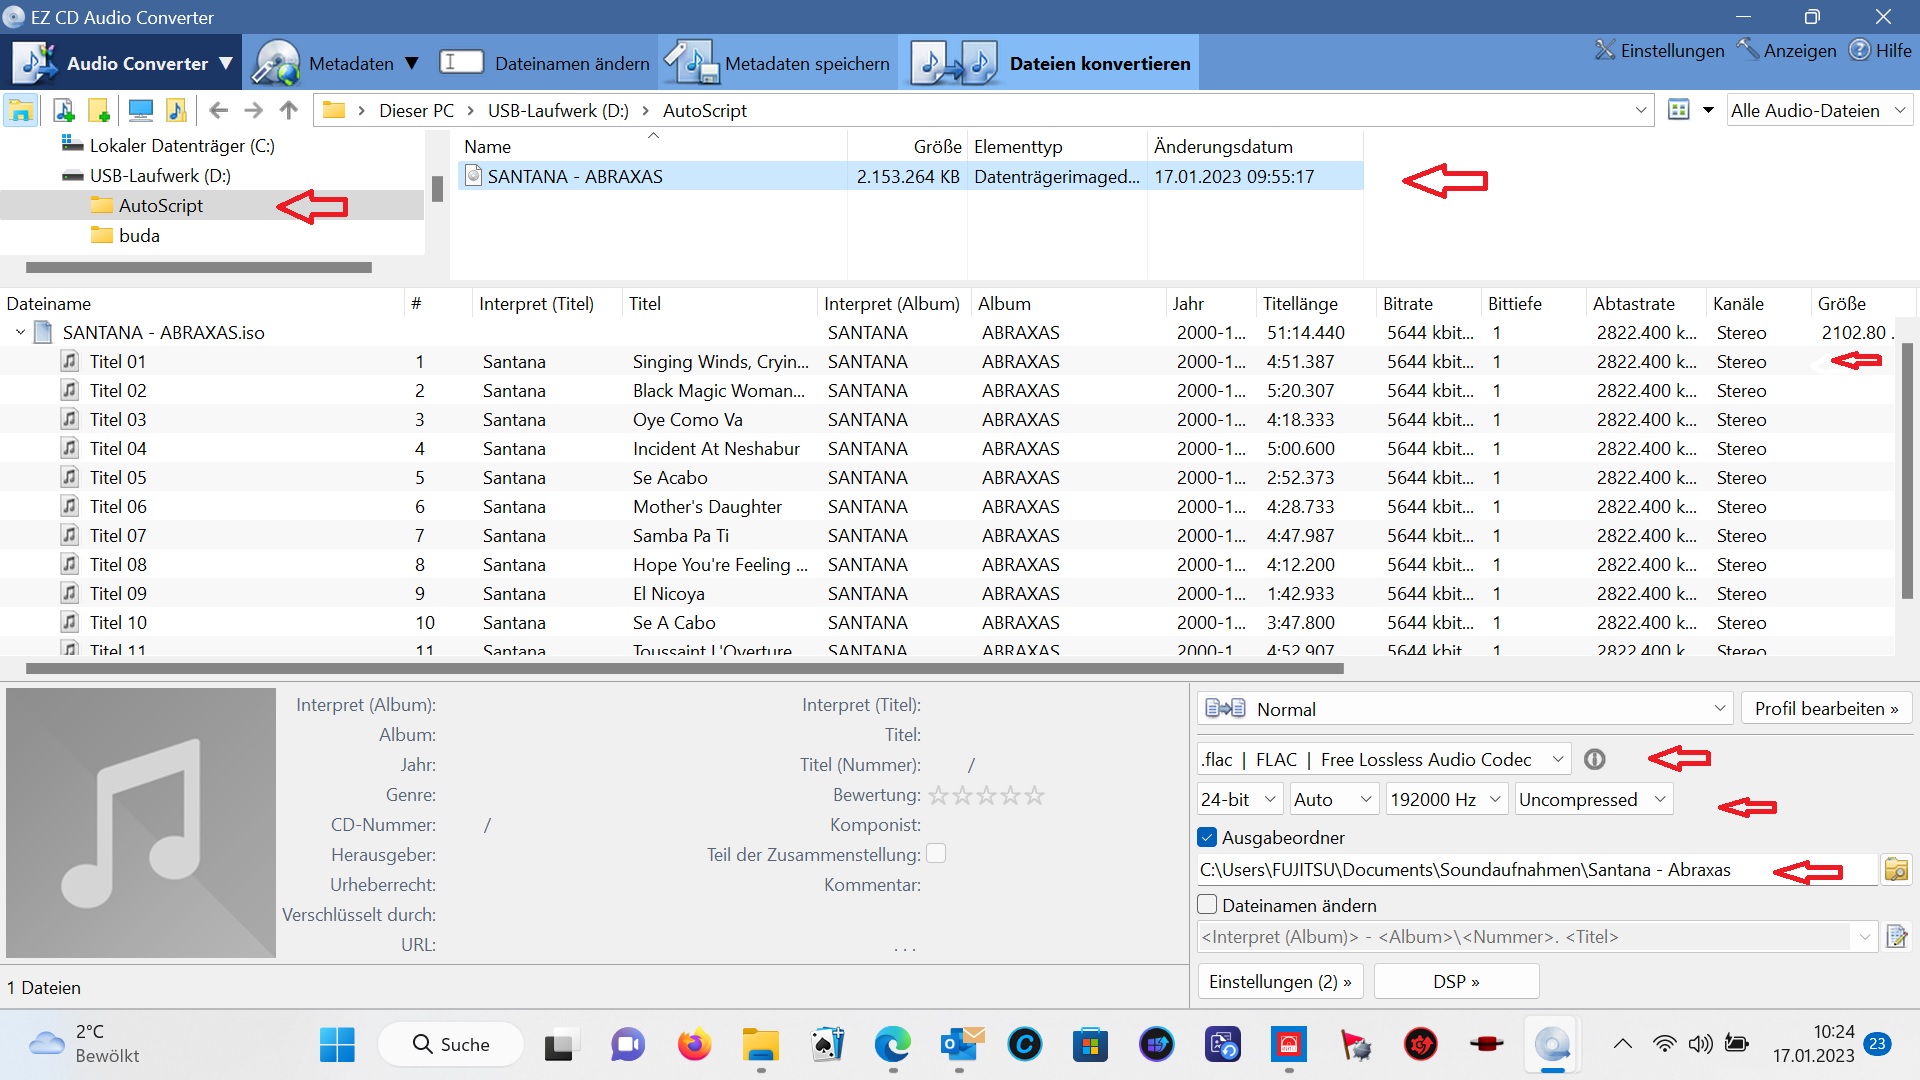This screenshot has height=1080, width=1920.
Task: Click Profil bearbeiten button
Action: tap(1826, 709)
